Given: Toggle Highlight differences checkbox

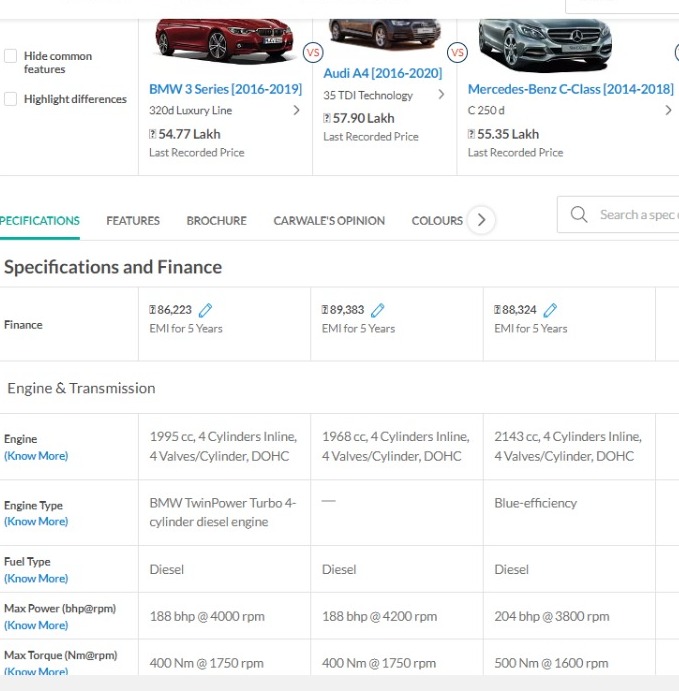Looking at the screenshot, I should 11,99.
